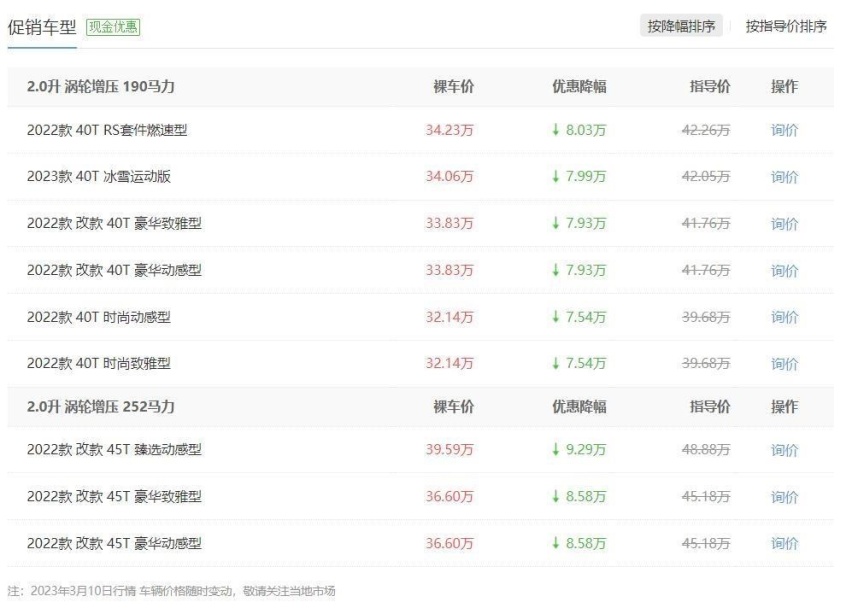Image resolution: width=852 pixels, height=608 pixels.
Task: Click 裸车价 header in 252马力 section
Action: point(453,406)
